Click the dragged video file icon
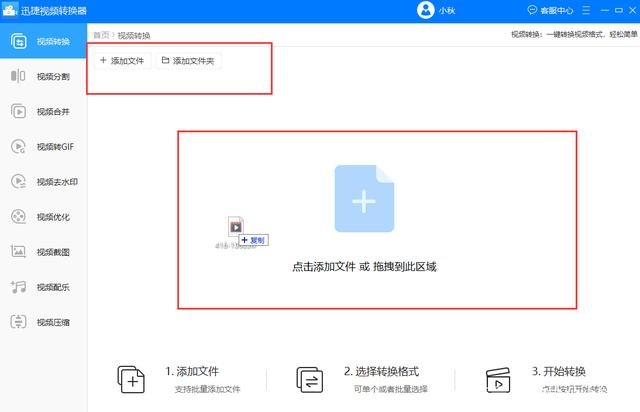Screen dimensions: 640x412 click(x=236, y=226)
